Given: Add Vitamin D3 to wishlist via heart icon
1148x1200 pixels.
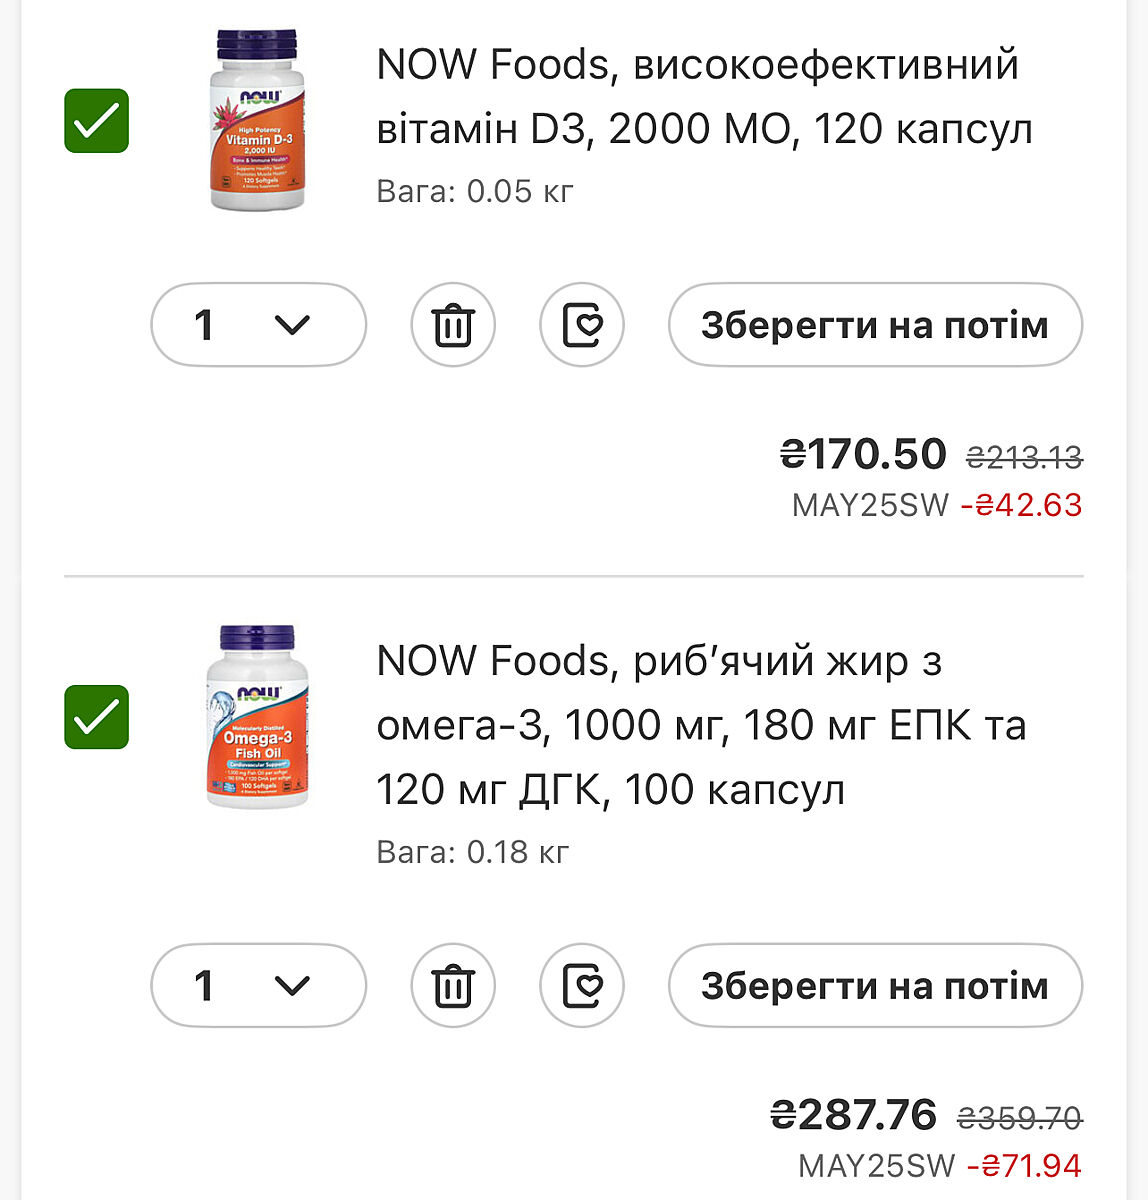Looking at the screenshot, I should click(582, 325).
